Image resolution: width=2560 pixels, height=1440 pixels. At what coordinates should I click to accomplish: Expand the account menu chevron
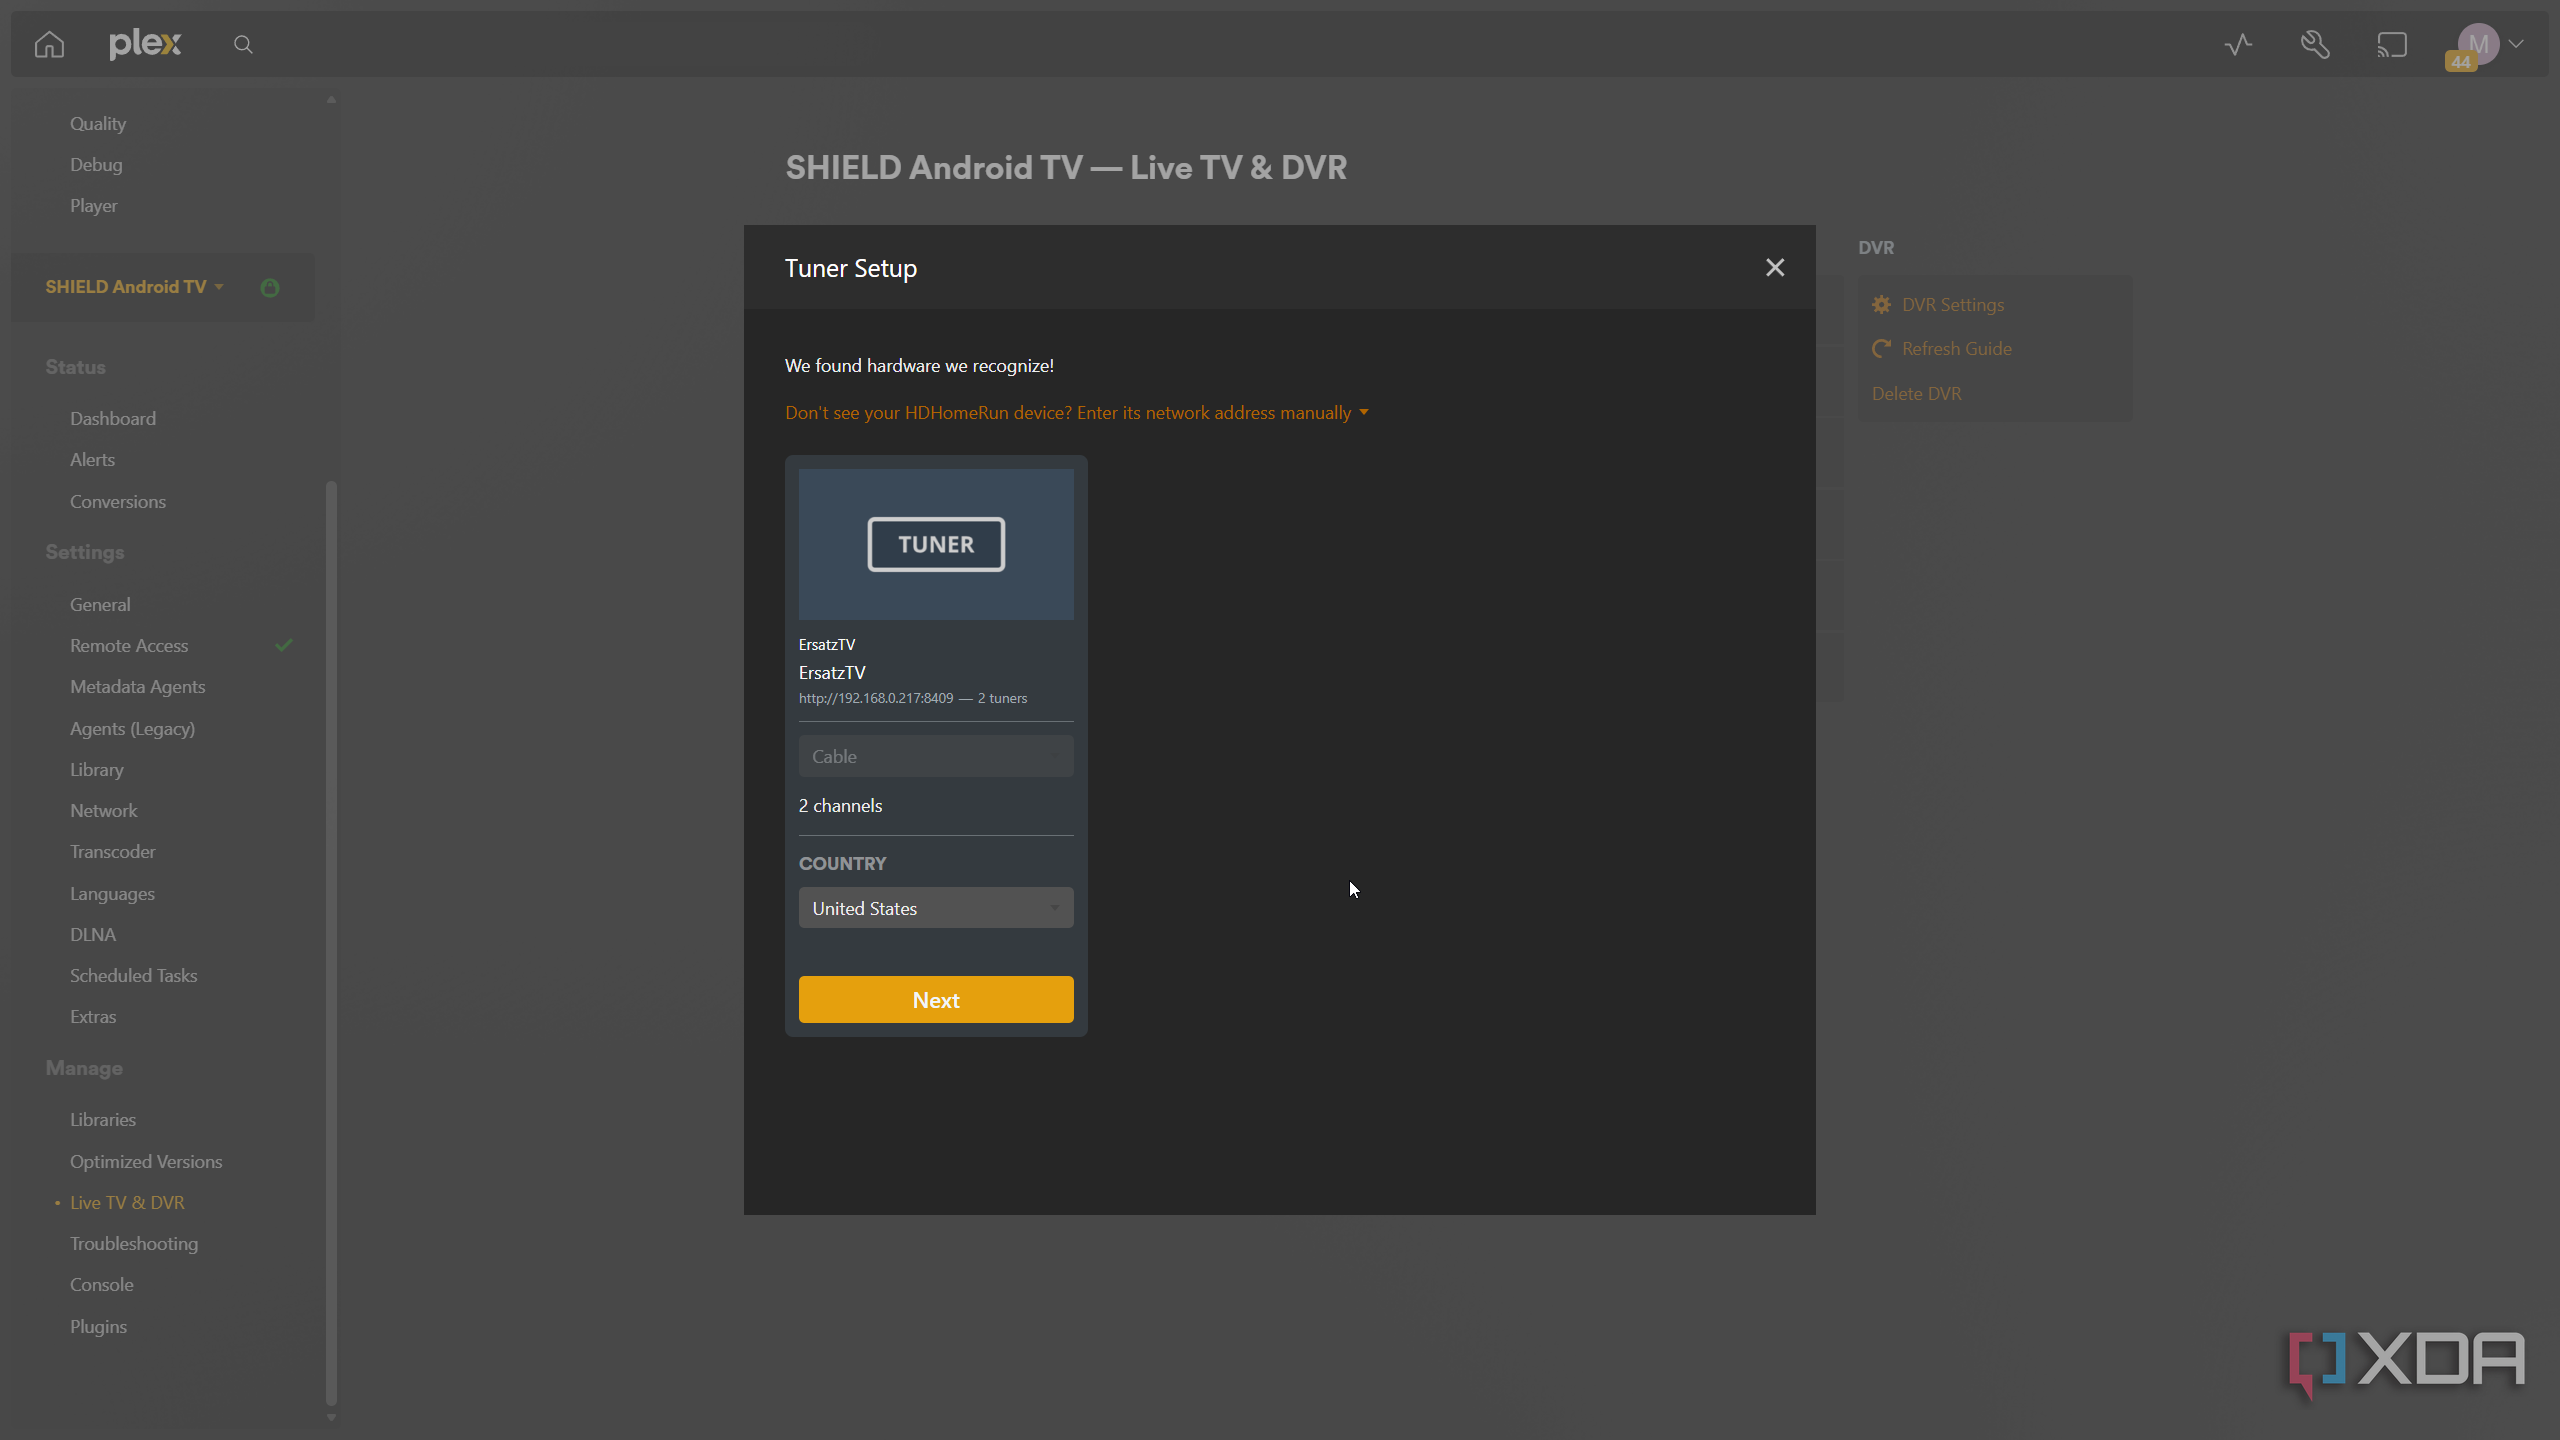[2516, 44]
